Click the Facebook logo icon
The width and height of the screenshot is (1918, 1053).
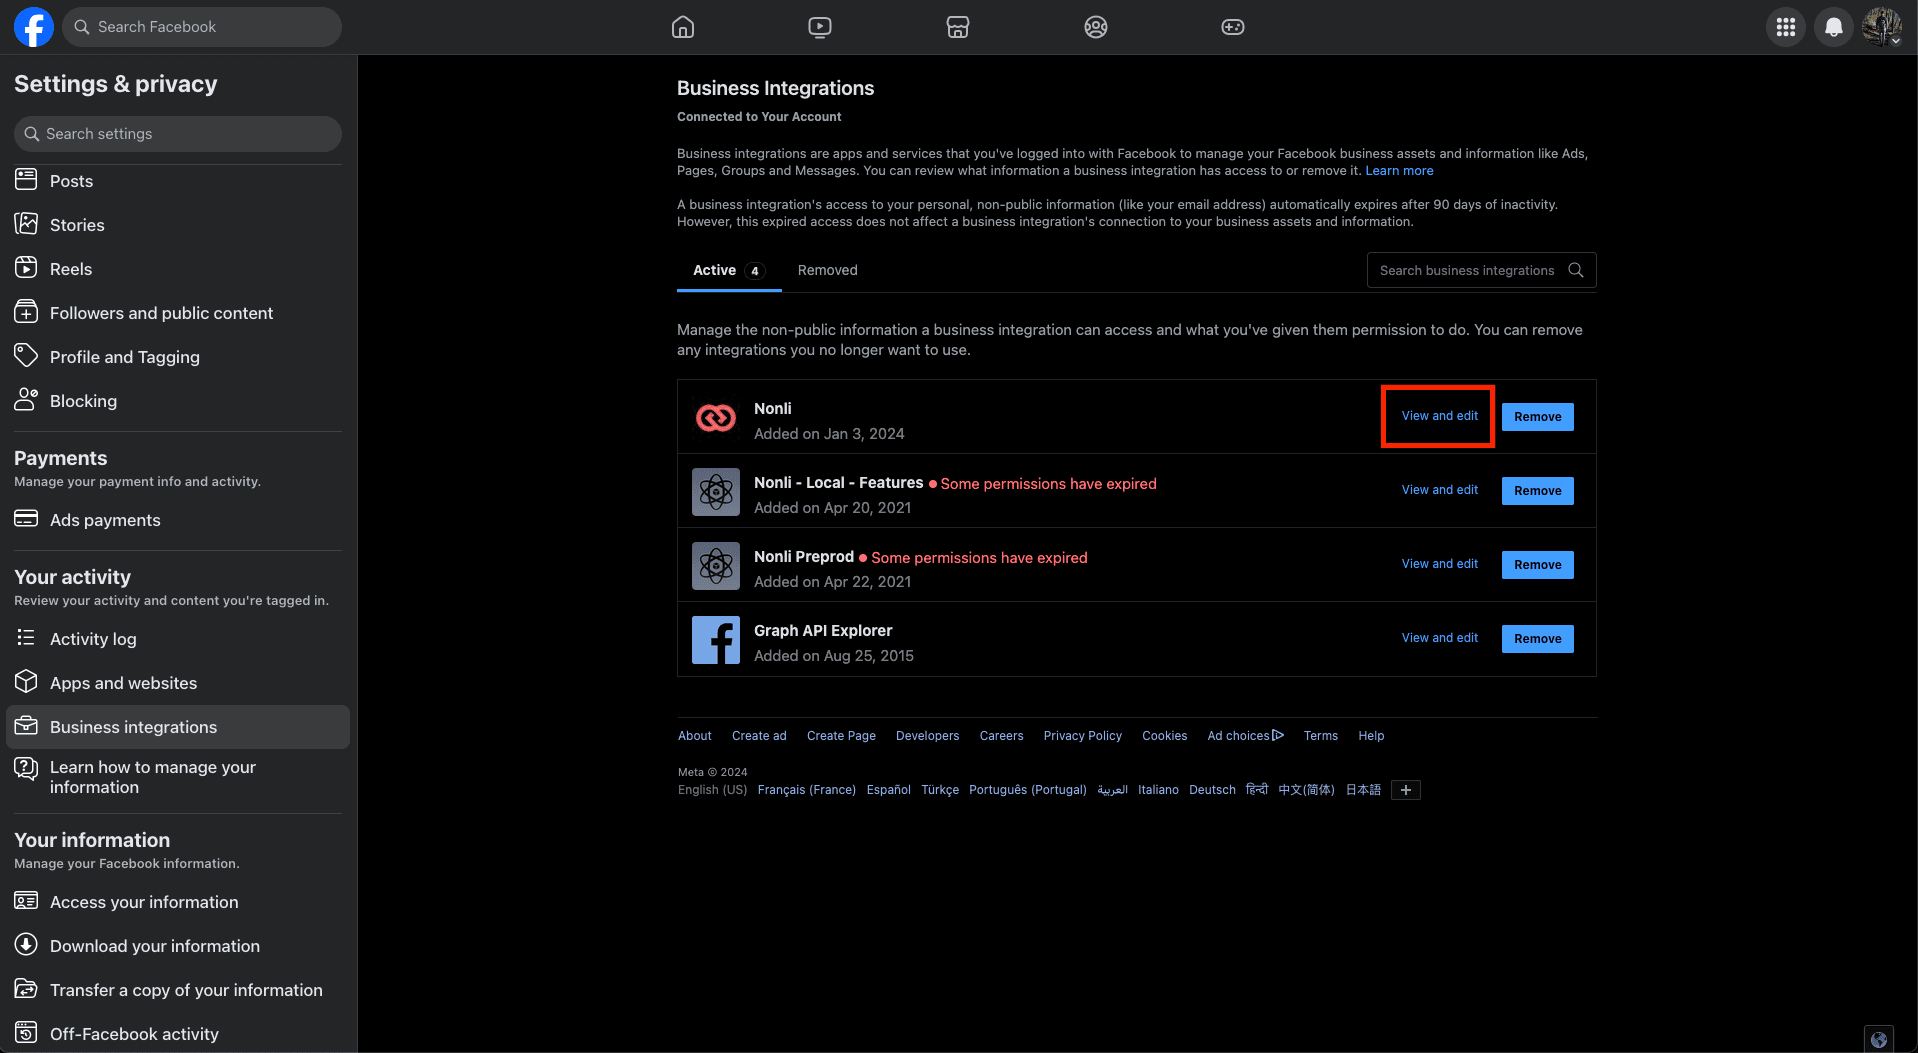tap(33, 27)
